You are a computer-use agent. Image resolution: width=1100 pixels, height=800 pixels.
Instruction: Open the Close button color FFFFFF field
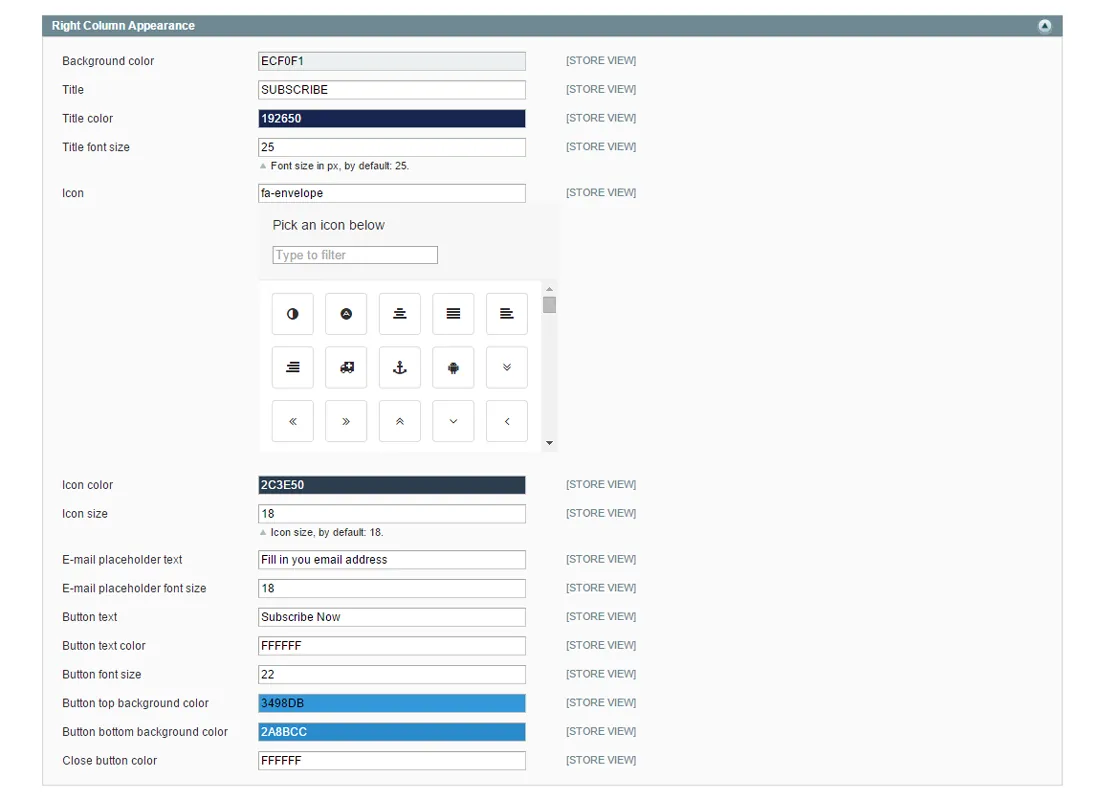(391, 761)
